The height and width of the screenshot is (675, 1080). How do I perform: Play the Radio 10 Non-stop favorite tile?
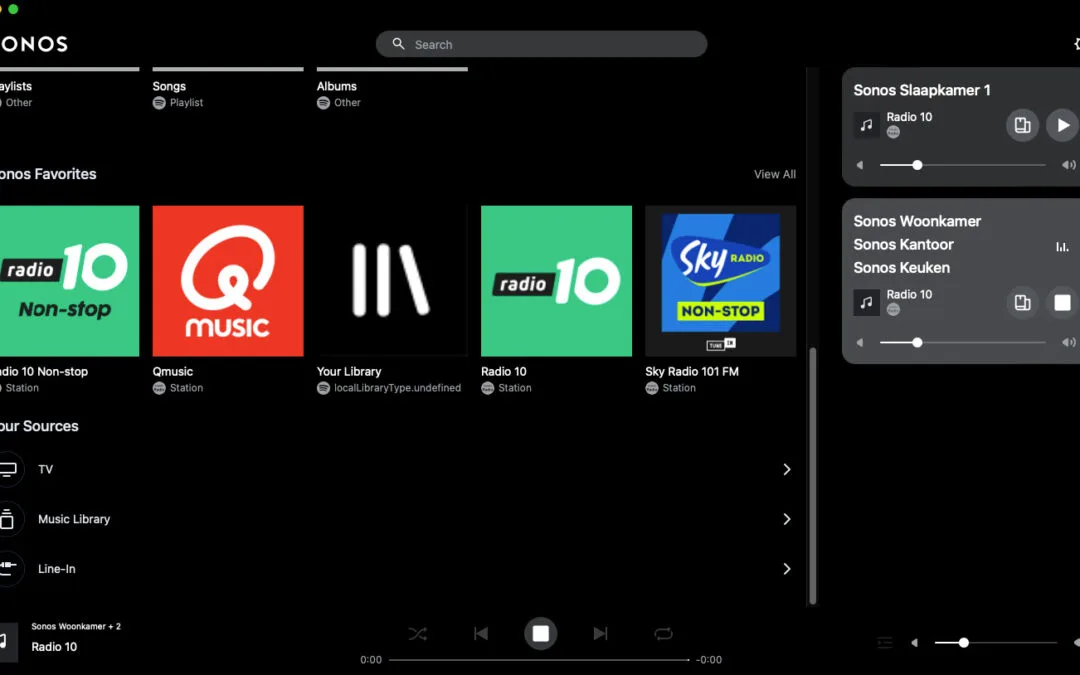[70, 281]
